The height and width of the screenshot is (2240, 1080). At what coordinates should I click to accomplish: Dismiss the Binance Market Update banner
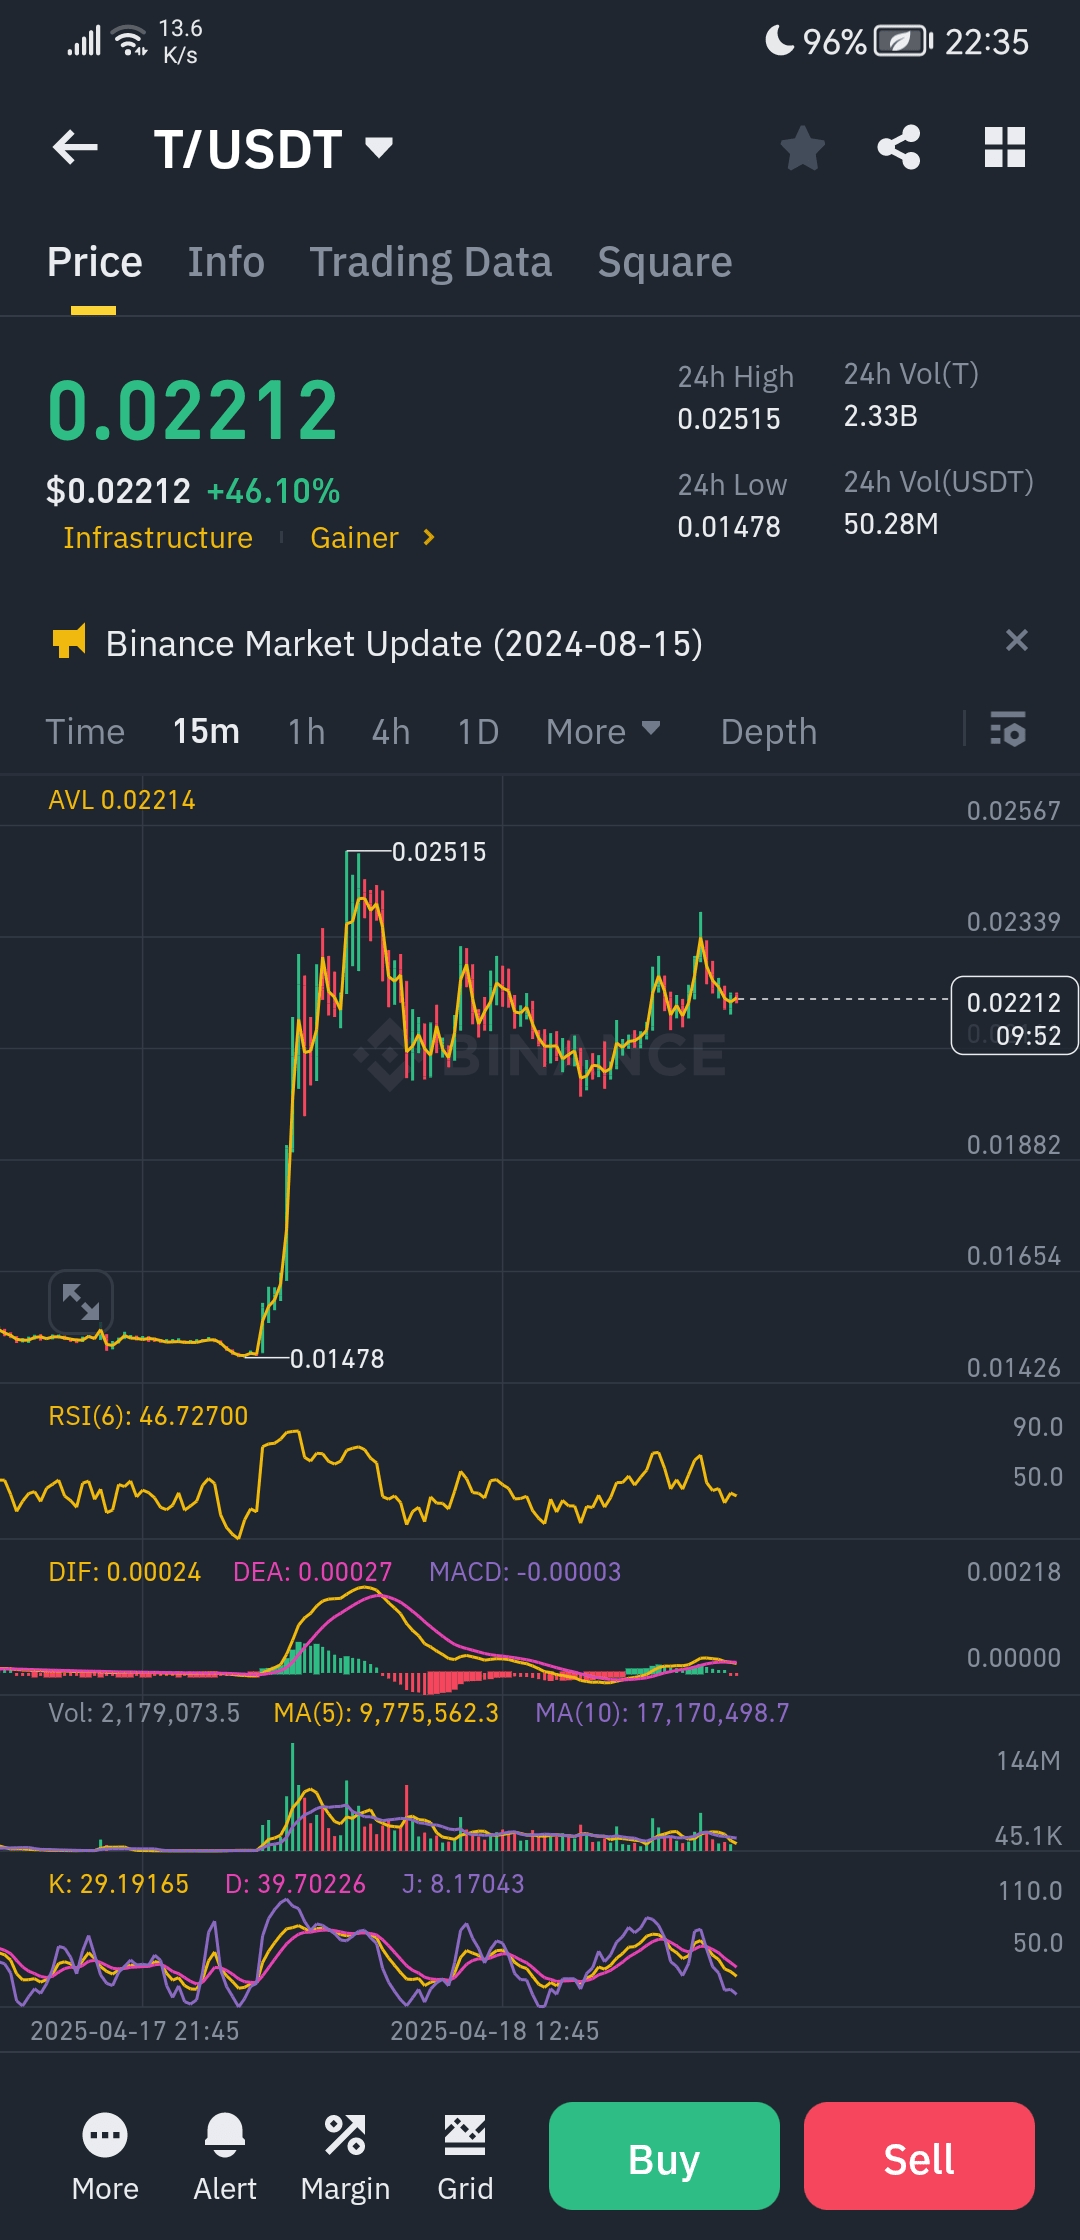click(1016, 640)
